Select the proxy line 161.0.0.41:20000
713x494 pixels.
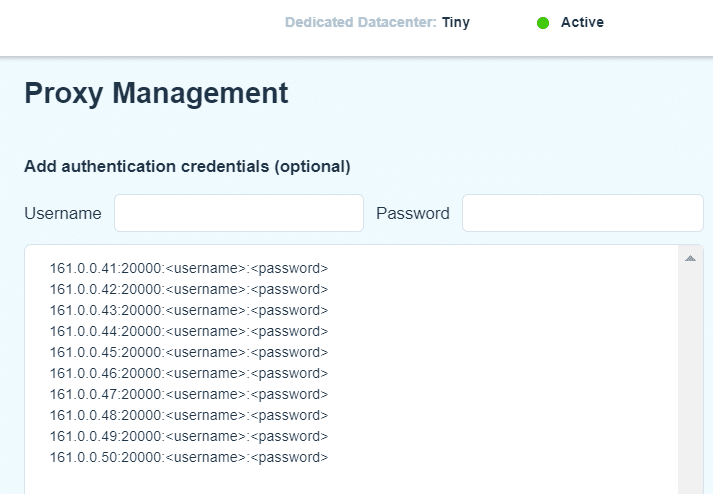click(x=189, y=268)
